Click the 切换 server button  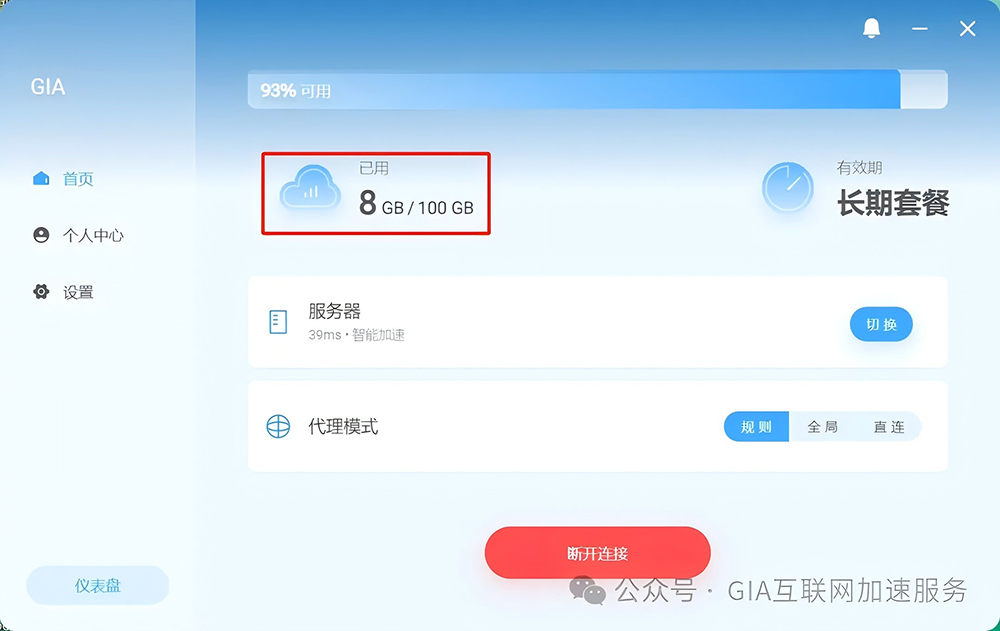pyautogui.click(x=881, y=324)
